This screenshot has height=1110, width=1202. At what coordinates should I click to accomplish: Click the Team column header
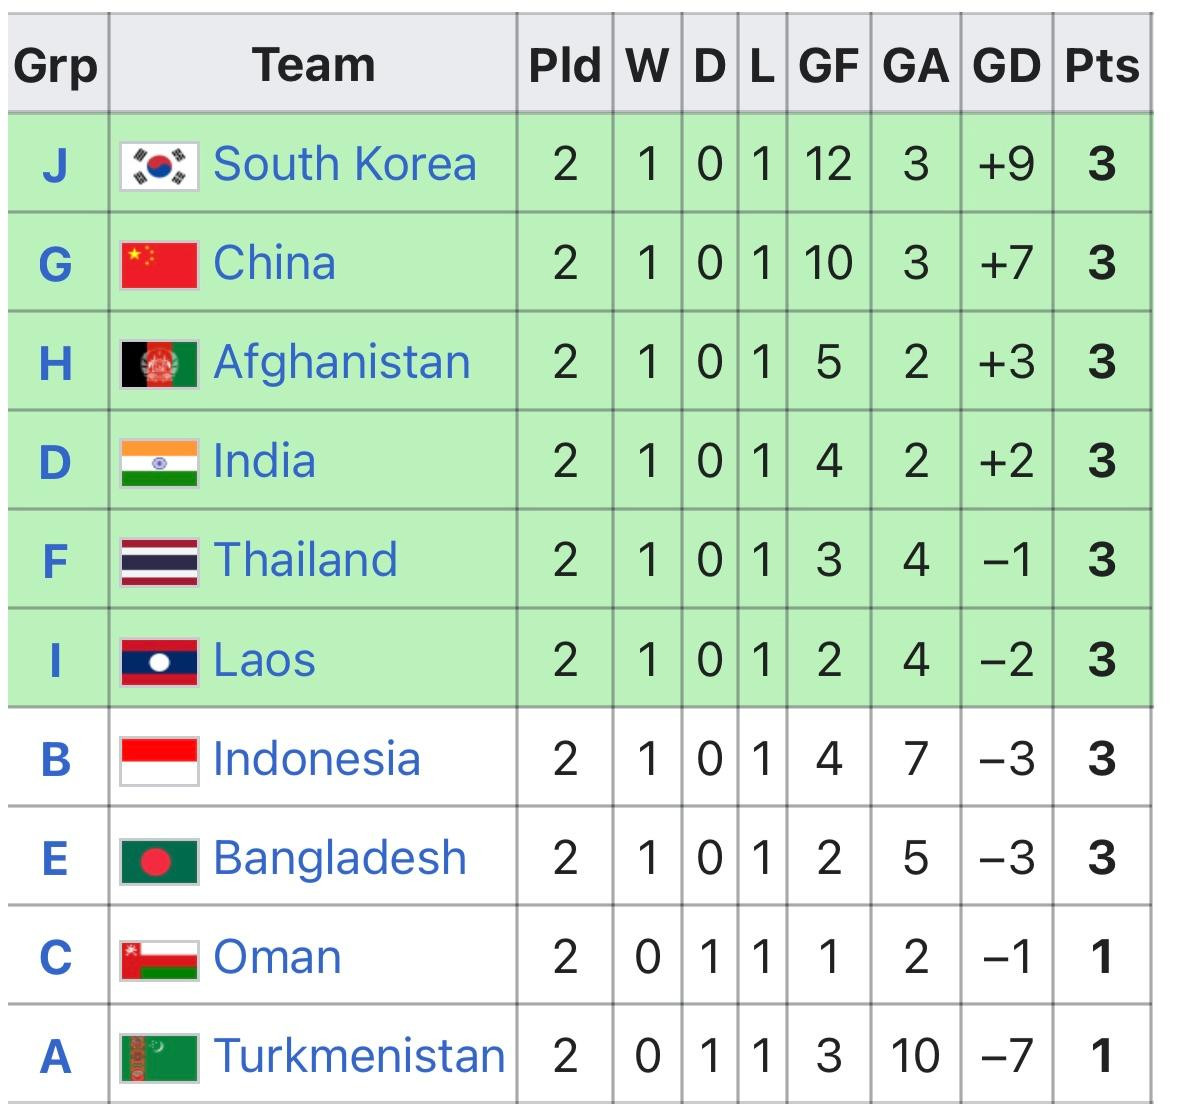313,66
